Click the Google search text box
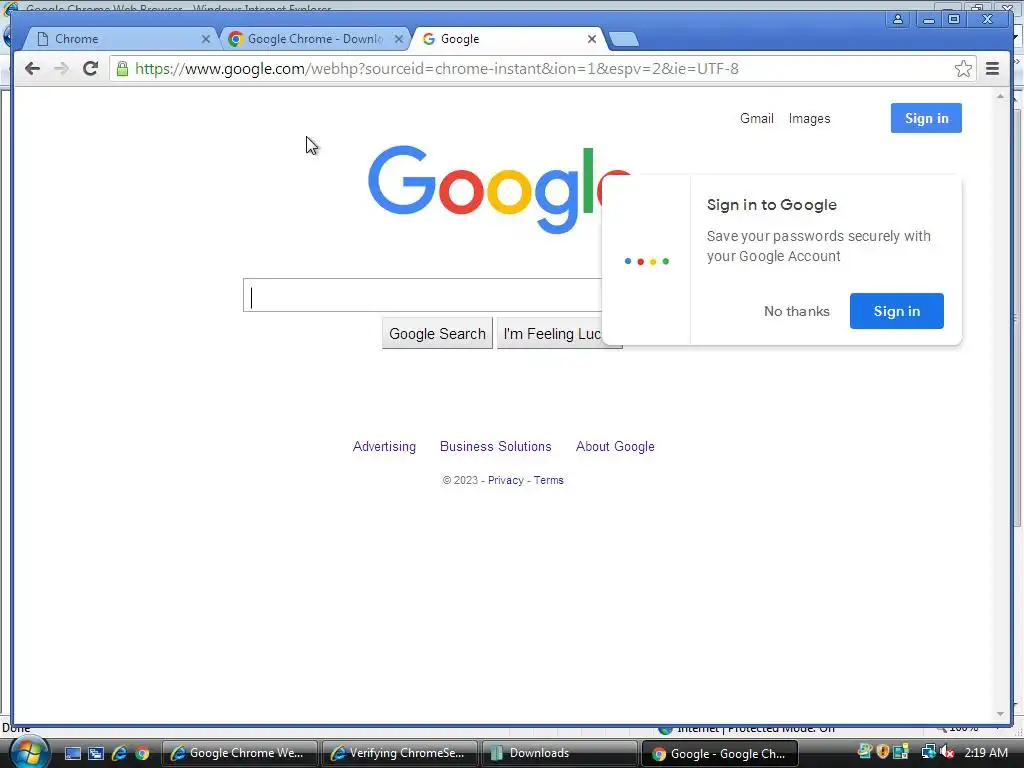This screenshot has width=1024, height=768. (423, 295)
